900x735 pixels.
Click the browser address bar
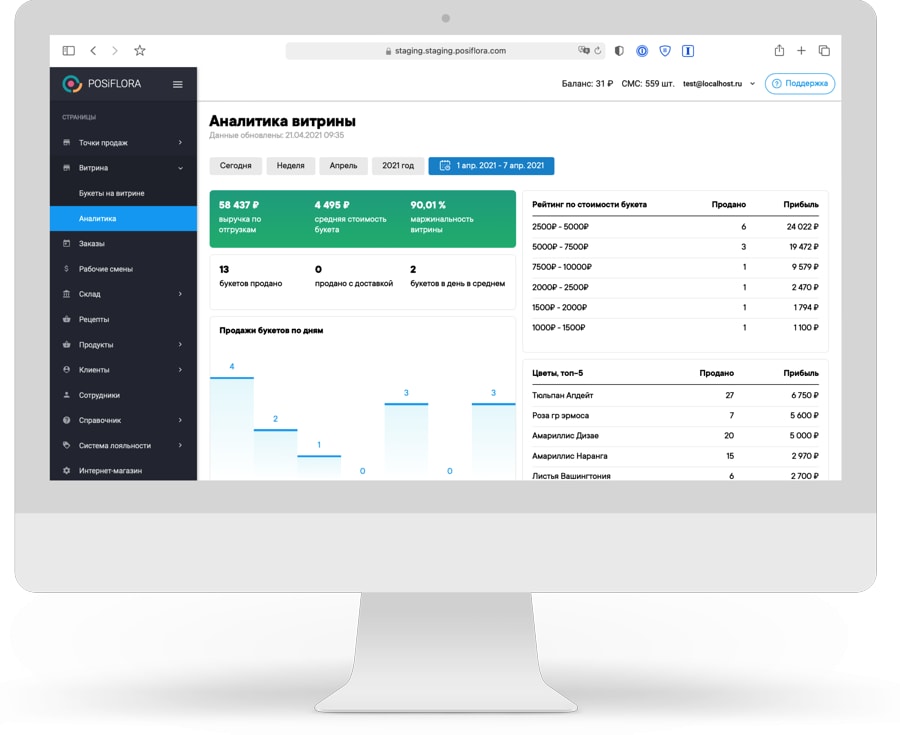pyautogui.click(x=445, y=50)
